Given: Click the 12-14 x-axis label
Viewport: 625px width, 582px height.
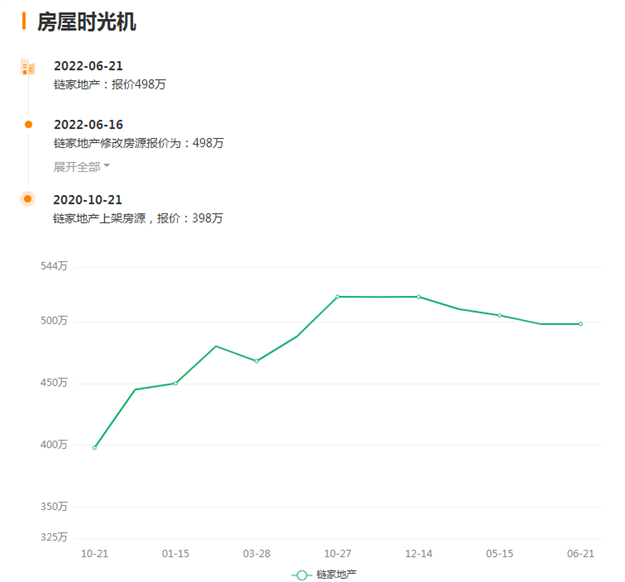Looking at the screenshot, I should pos(419,554).
